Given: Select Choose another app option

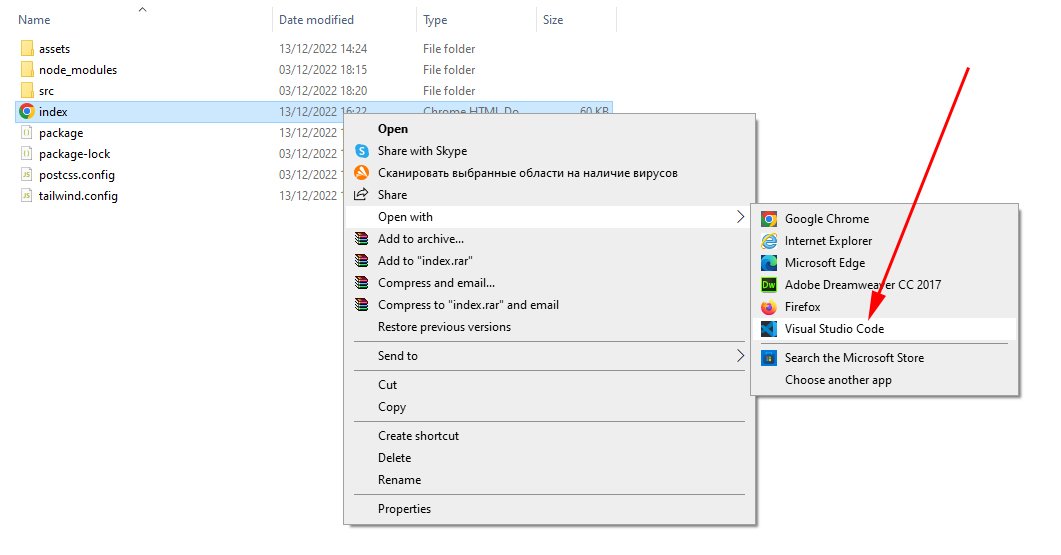Looking at the screenshot, I should pos(838,380).
